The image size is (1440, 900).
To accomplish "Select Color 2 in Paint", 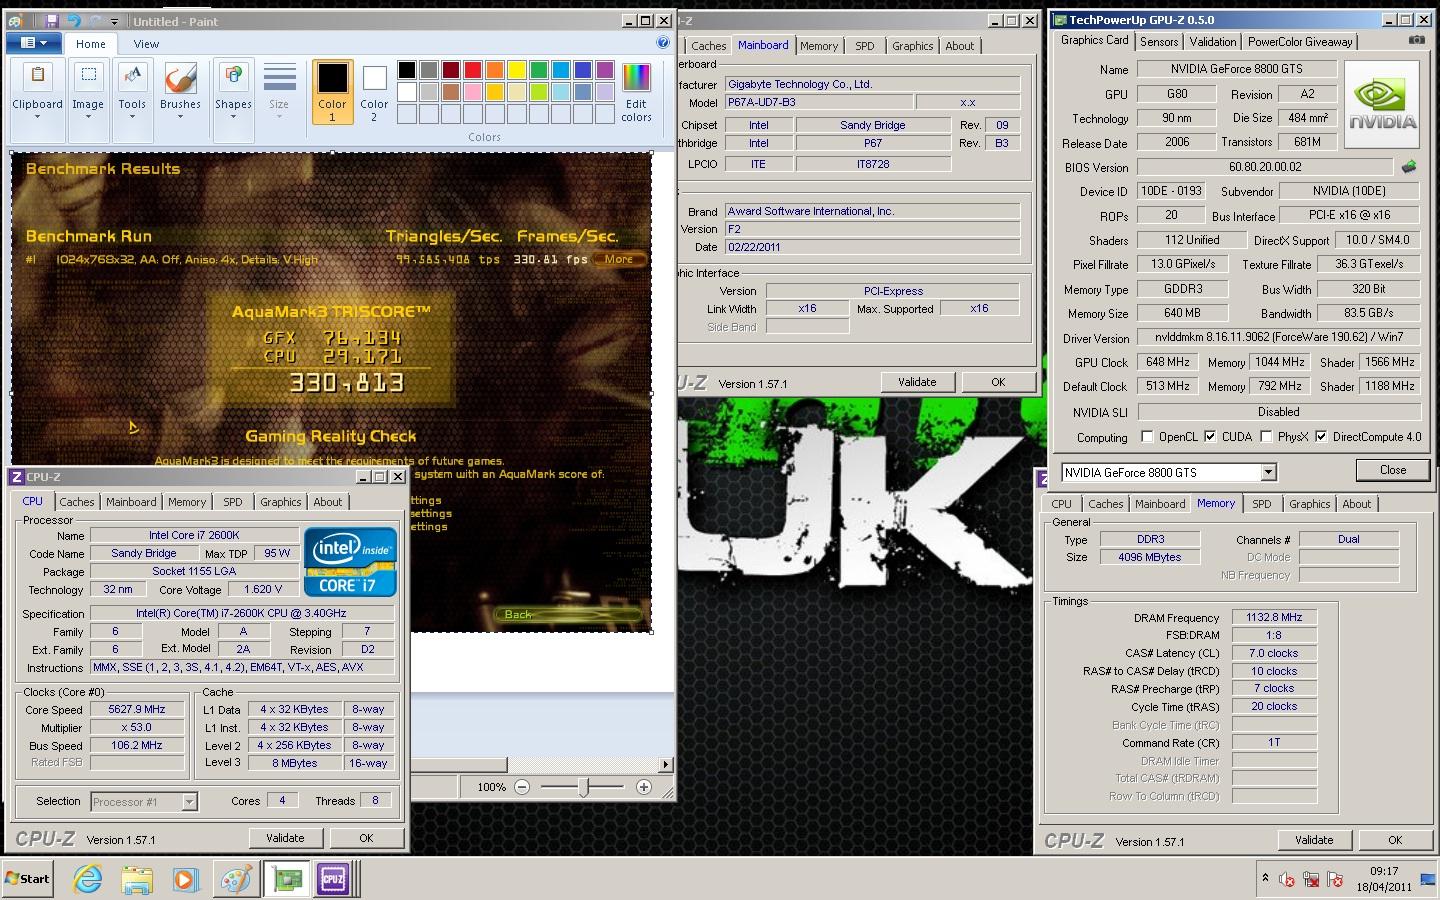I will click(374, 93).
